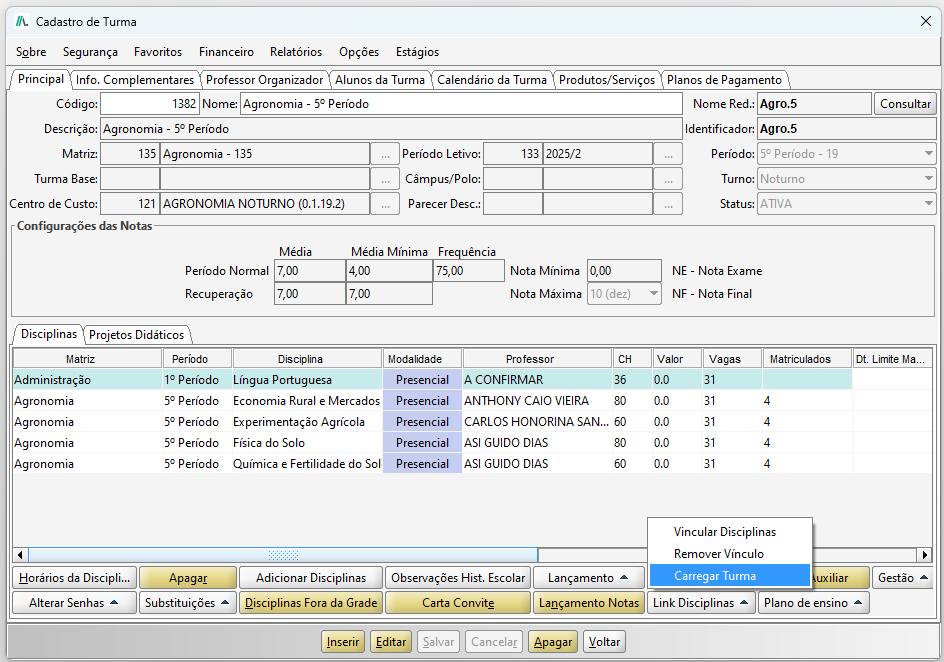Expand the Turno dropdown
Screen dimensions: 944x662
pos(928,179)
